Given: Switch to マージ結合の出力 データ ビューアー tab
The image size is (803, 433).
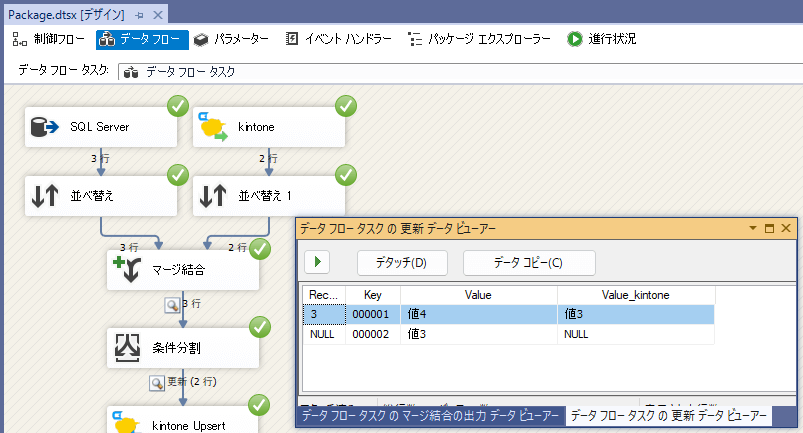Looking at the screenshot, I should pyautogui.click(x=430, y=416).
